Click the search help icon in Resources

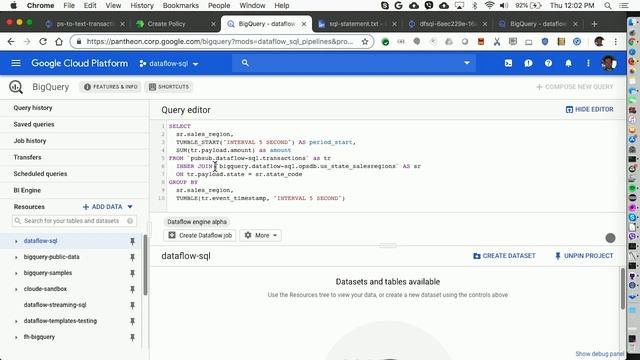pyautogui.click(x=130, y=221)
